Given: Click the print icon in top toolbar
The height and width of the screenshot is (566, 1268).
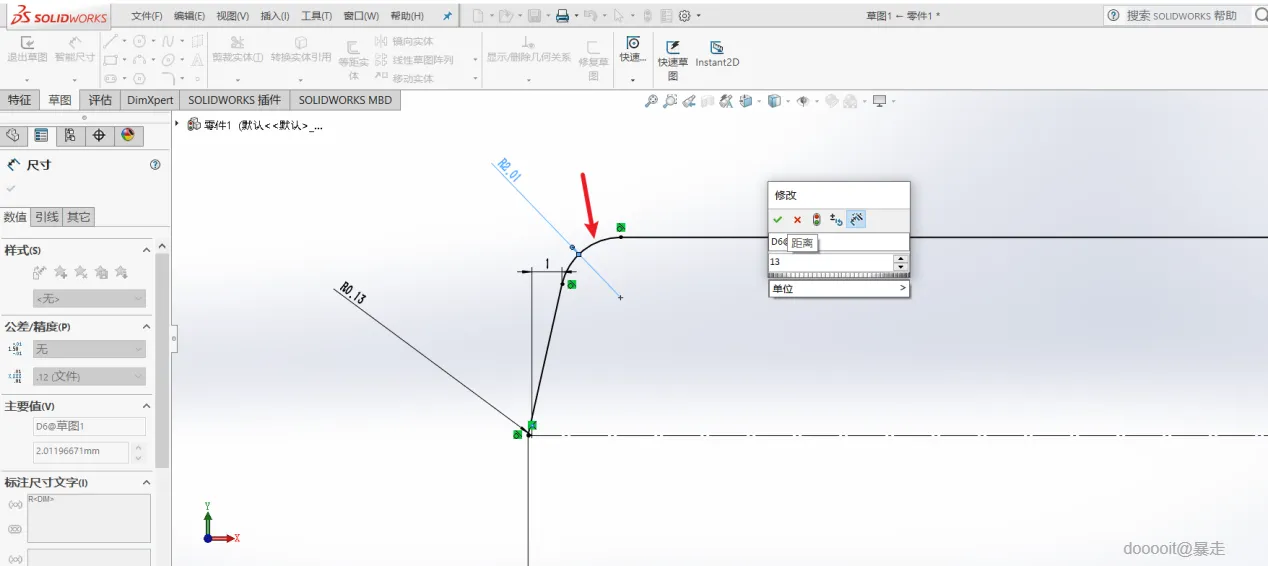Looking at the screenshot, I should (562, 16).
